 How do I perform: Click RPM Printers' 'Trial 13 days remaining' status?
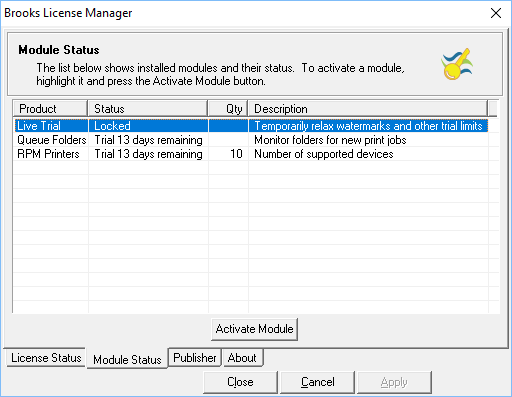click(148, 154)
